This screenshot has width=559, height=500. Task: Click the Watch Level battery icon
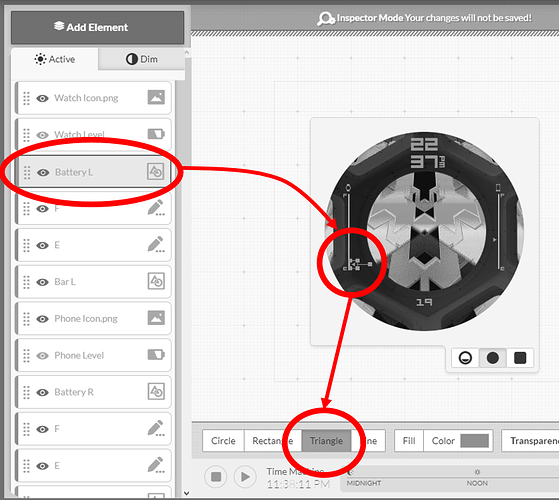tap(156, 134)
